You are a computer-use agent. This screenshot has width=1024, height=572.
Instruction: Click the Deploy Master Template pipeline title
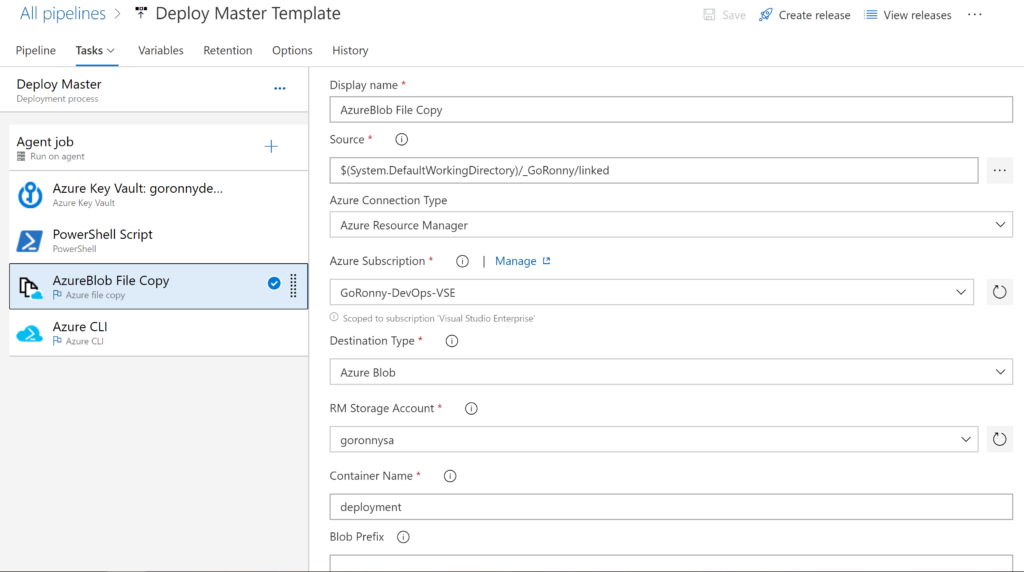248,13
